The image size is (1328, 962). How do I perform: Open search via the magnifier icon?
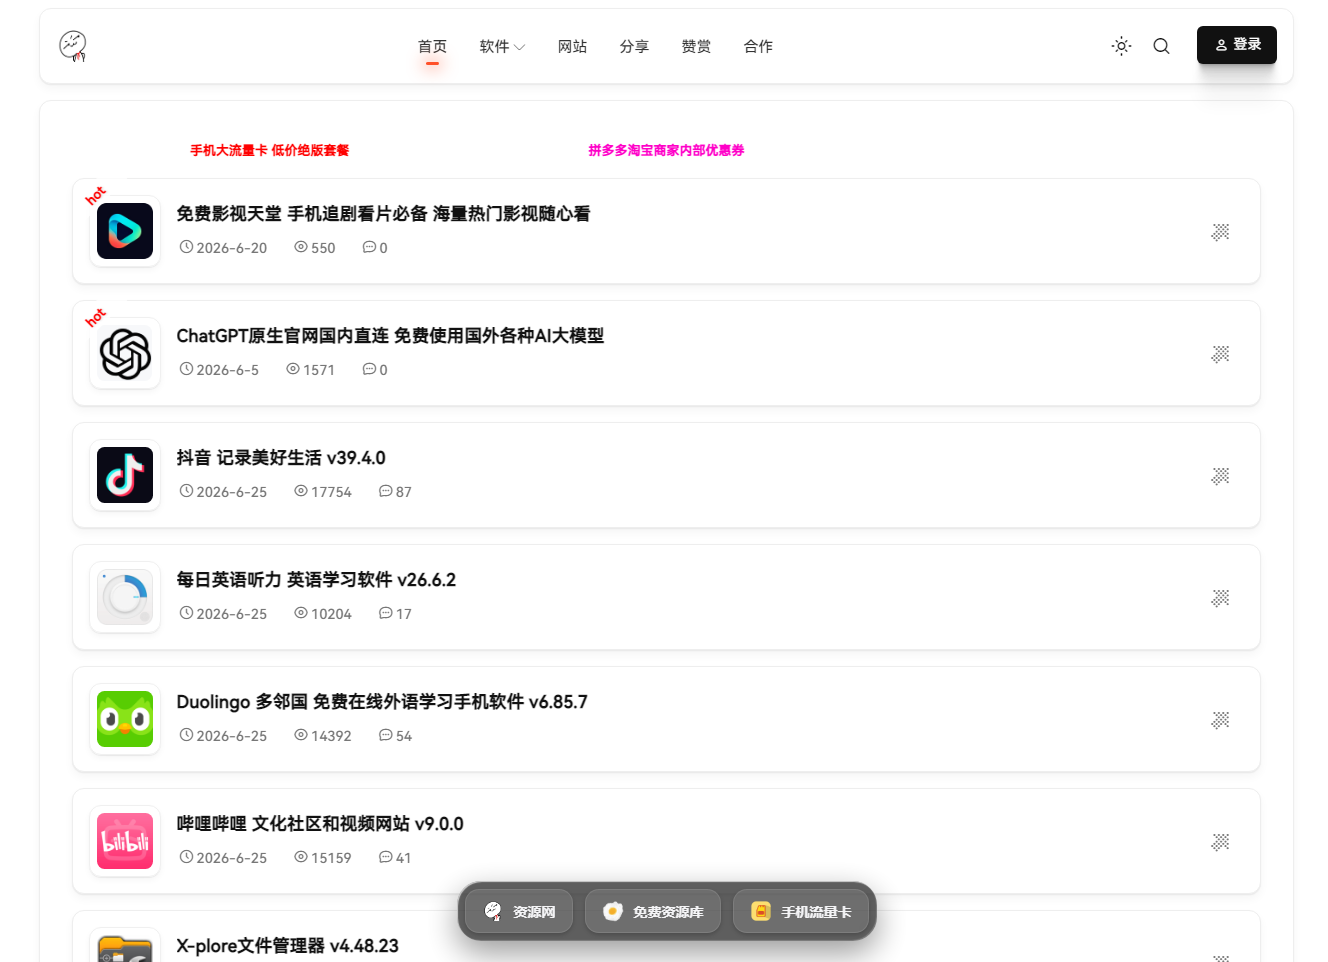pos(1161,46)
